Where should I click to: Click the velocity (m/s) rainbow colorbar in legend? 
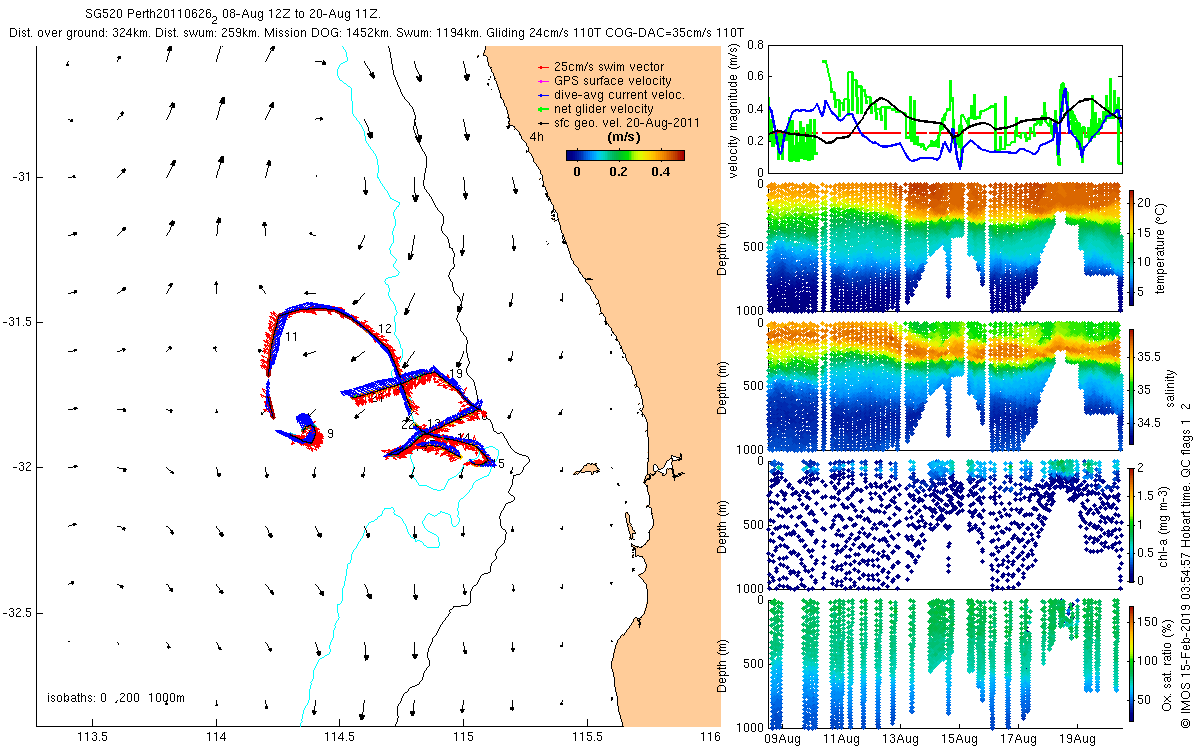(x=625, y=155)
